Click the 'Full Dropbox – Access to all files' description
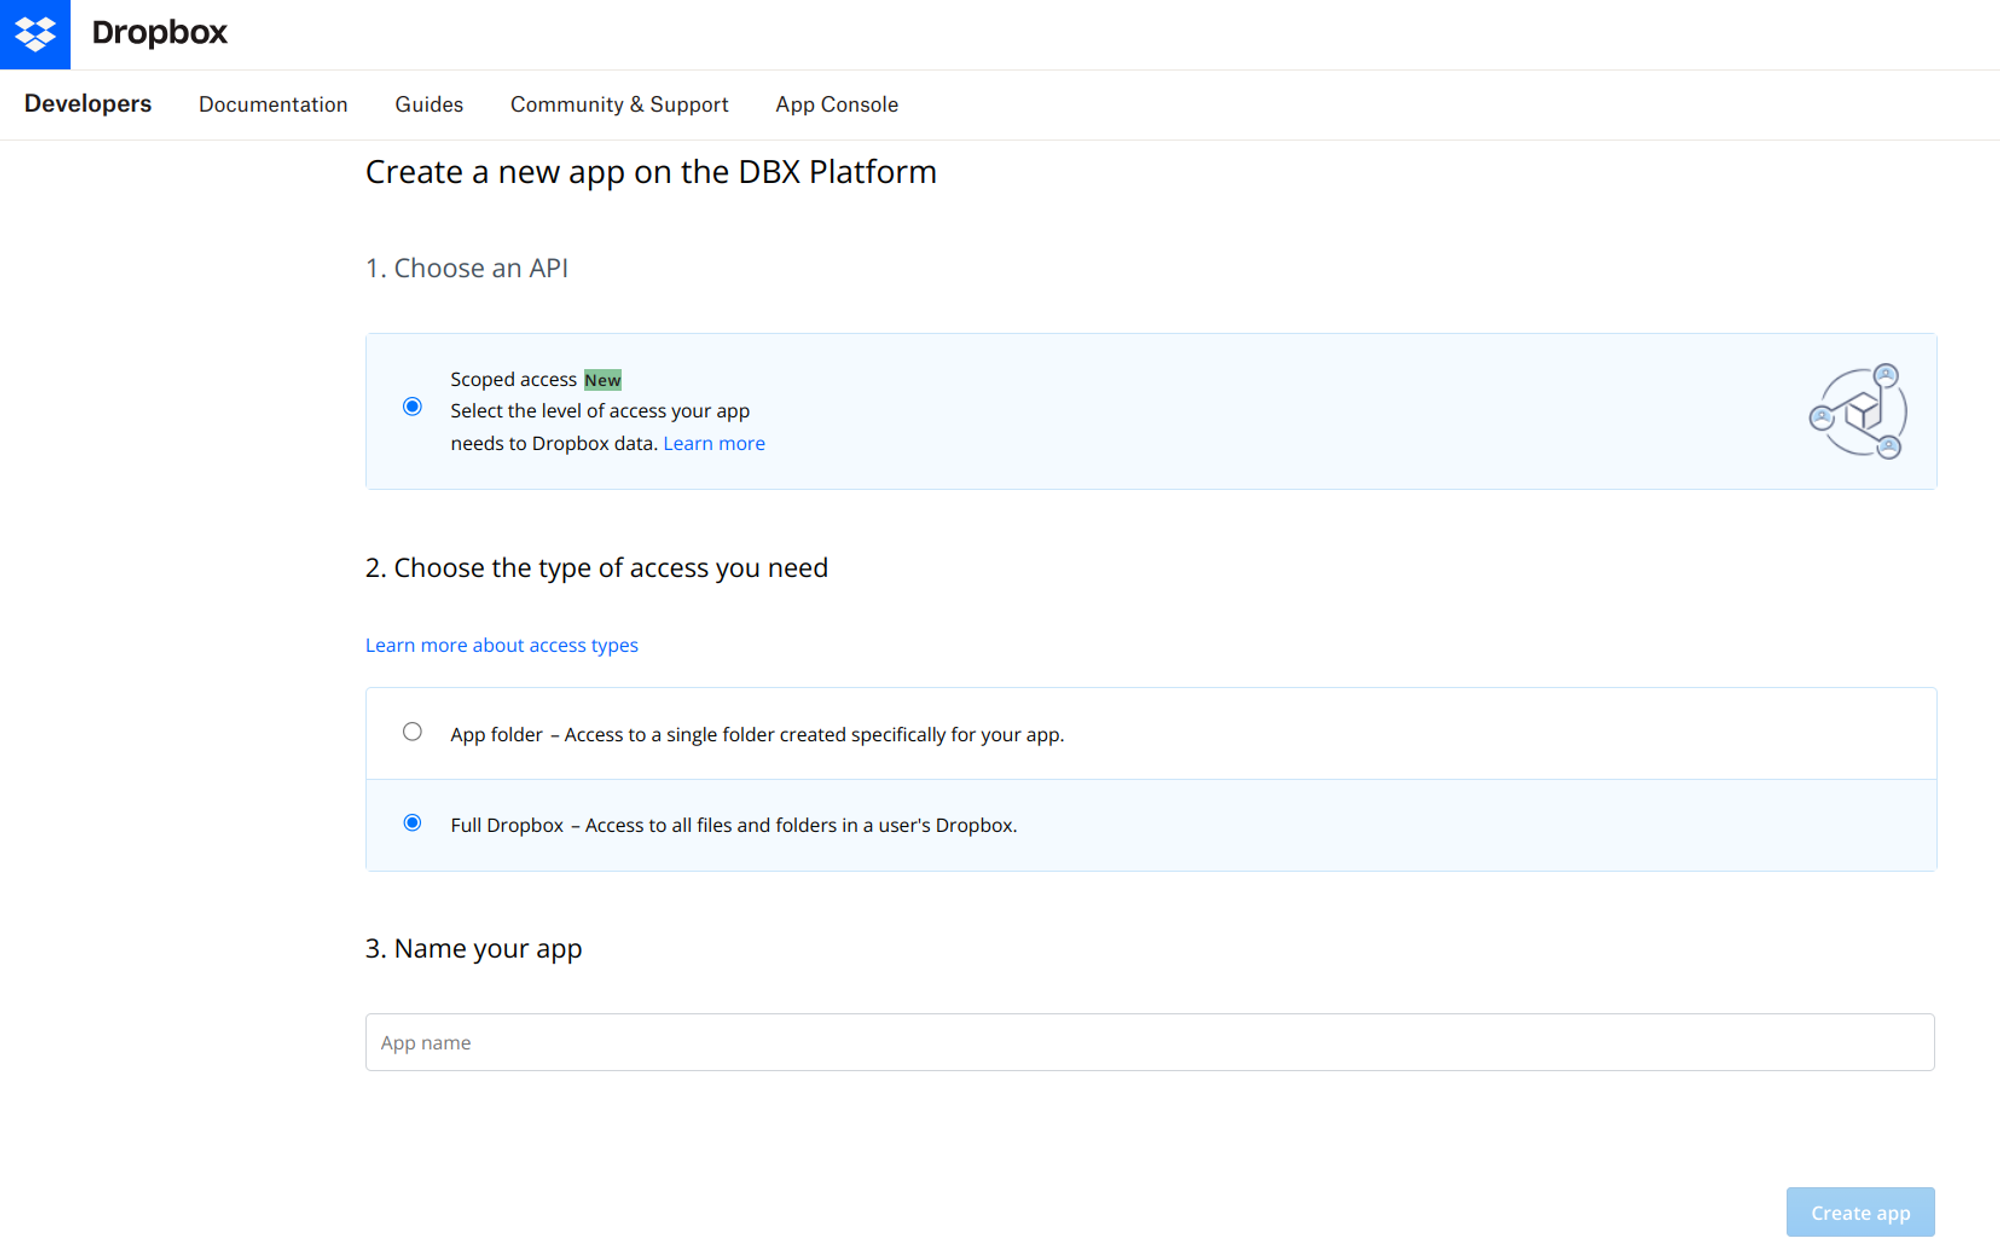The image size is (2000, 1242). click(734, 825)
